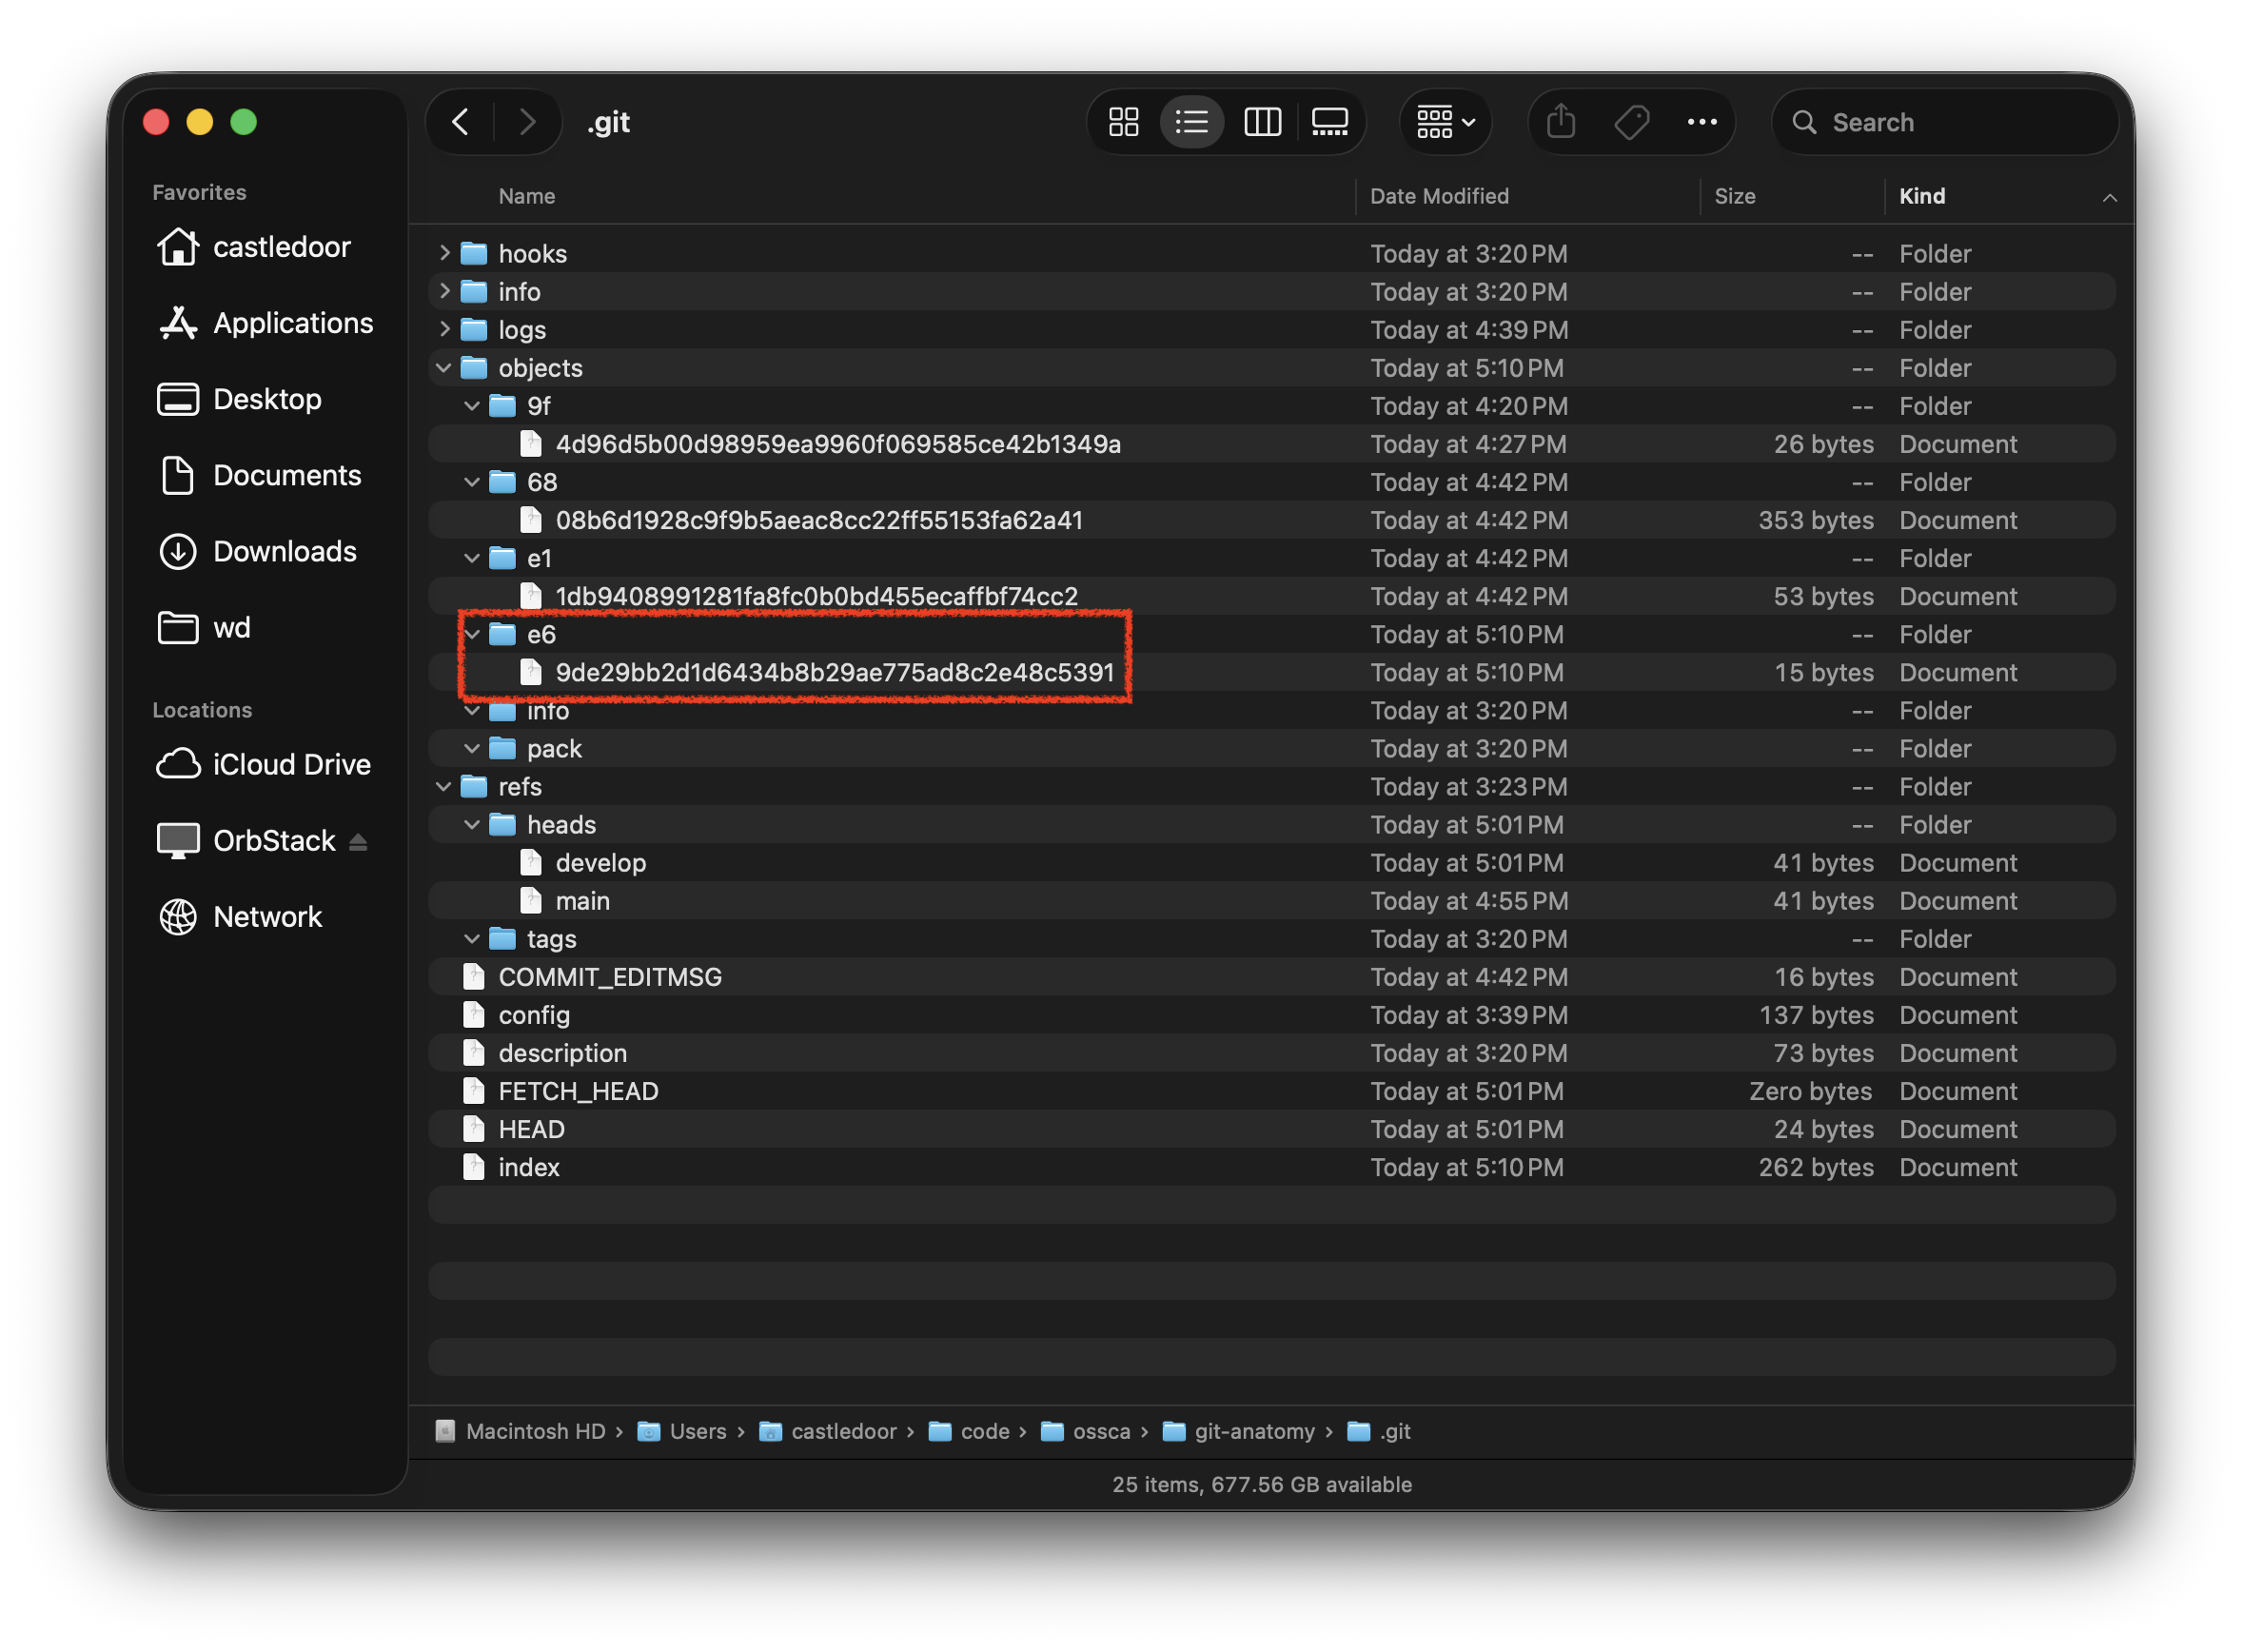Collapse the refs folder
The height and width of the screenshot is (1652, 2242).
pyautogui.click(x=444, y=787)
